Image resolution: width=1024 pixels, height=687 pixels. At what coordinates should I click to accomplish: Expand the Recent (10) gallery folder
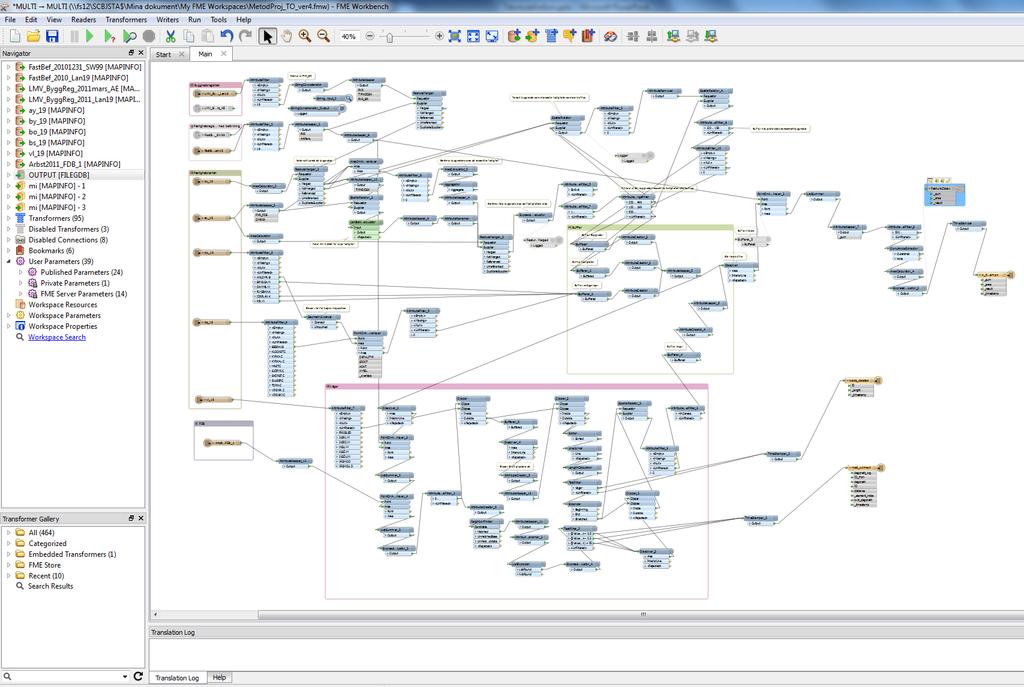point(8,576)
